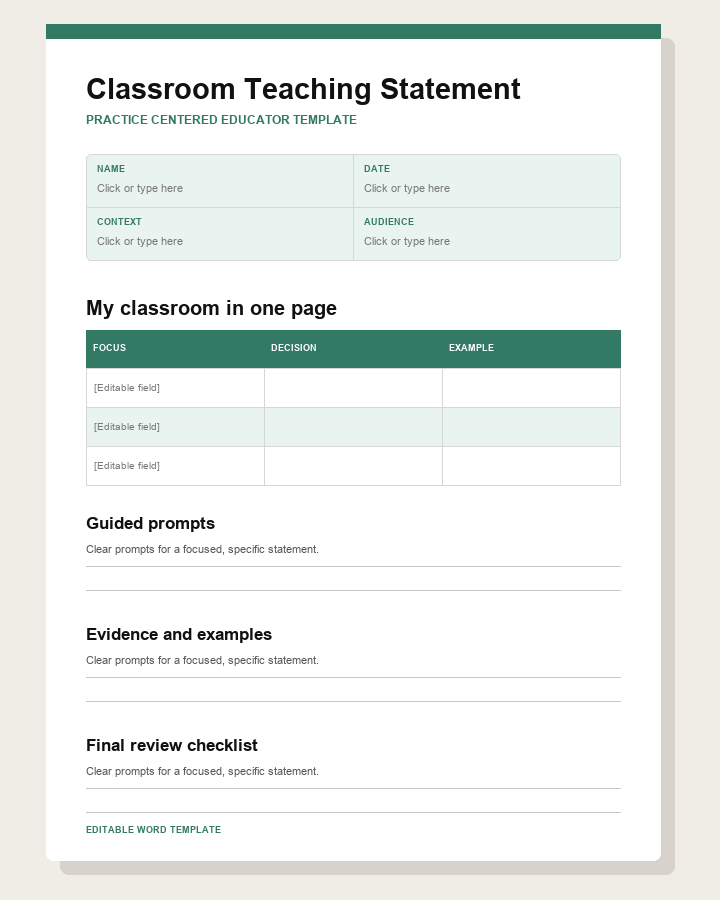Click the first row's Decision cell
720x900 pixels.
pyautogui.click(x=353, y=388)
